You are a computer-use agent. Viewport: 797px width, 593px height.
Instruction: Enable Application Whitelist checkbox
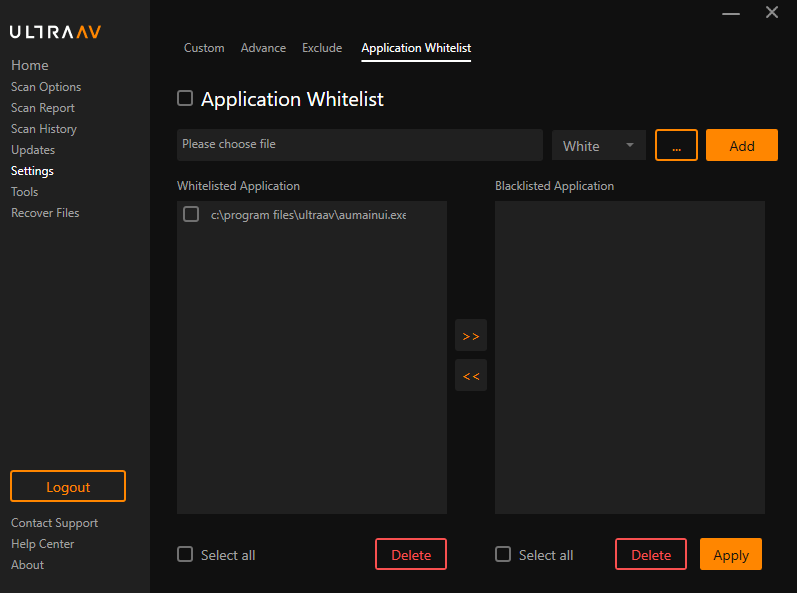185,98
